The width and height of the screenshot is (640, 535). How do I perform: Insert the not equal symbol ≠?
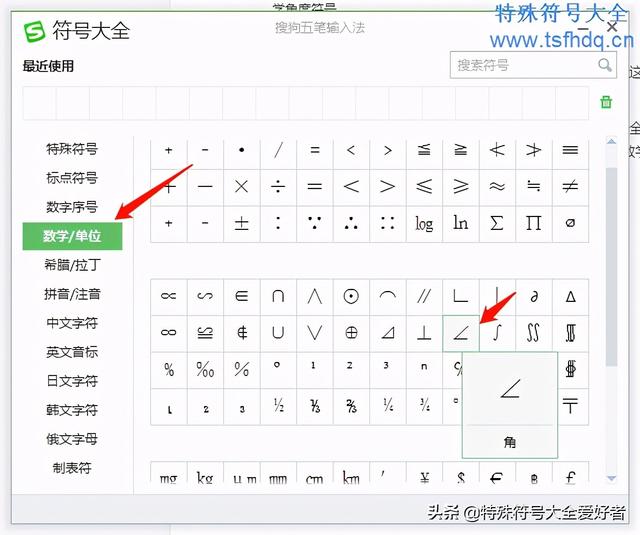tap(570, 187)
